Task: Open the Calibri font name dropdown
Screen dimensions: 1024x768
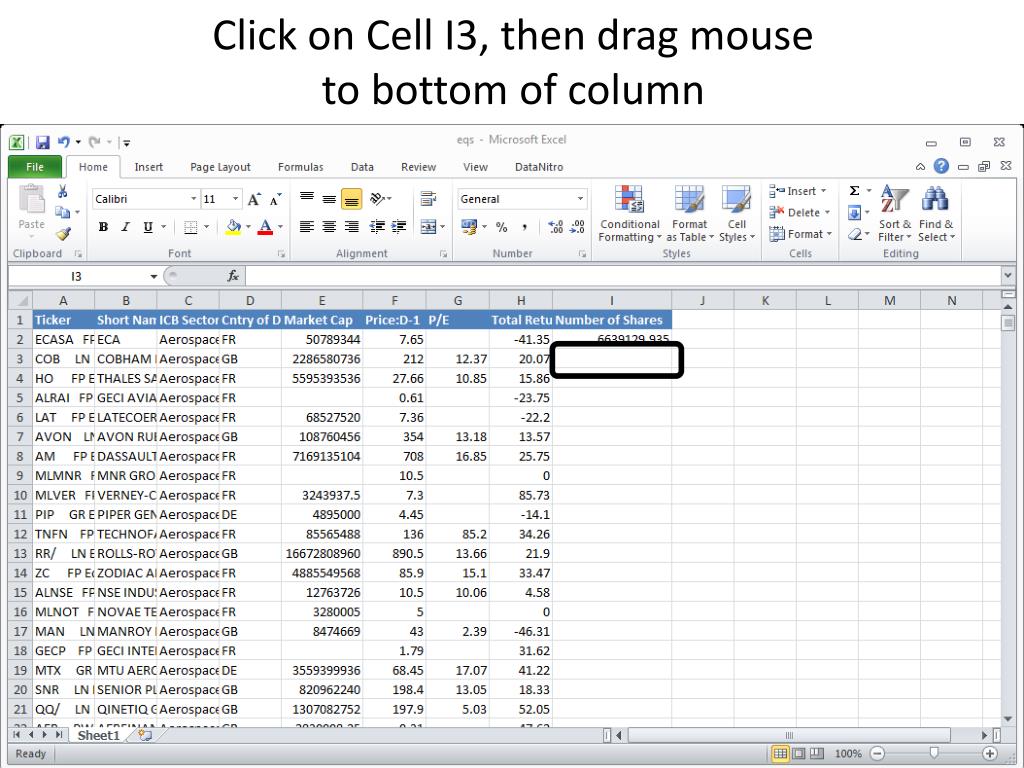Action: 193,199
